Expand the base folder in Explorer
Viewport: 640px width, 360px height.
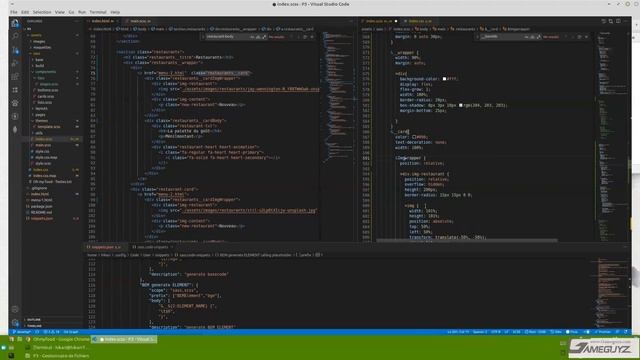39,60
